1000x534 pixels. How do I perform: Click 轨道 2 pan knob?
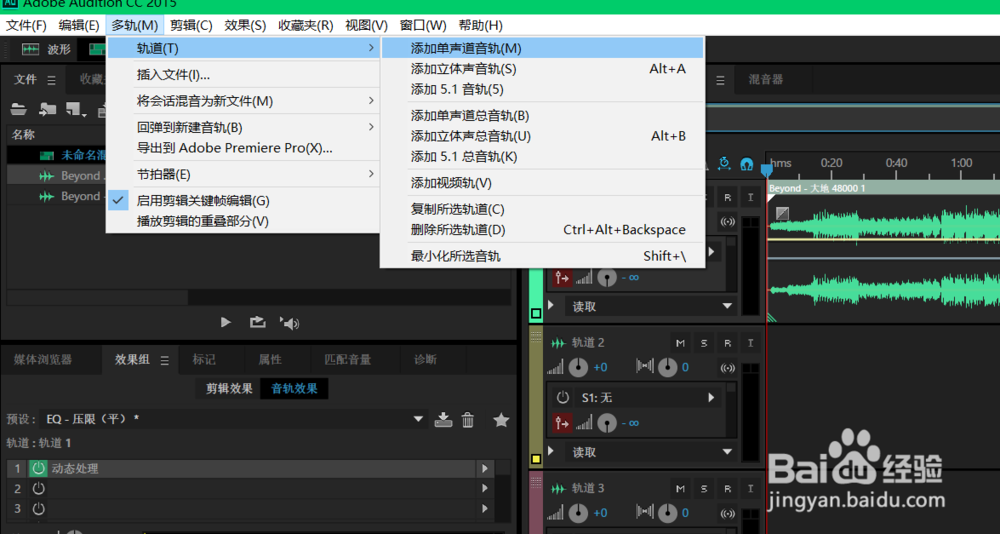(x=667, y=367)
